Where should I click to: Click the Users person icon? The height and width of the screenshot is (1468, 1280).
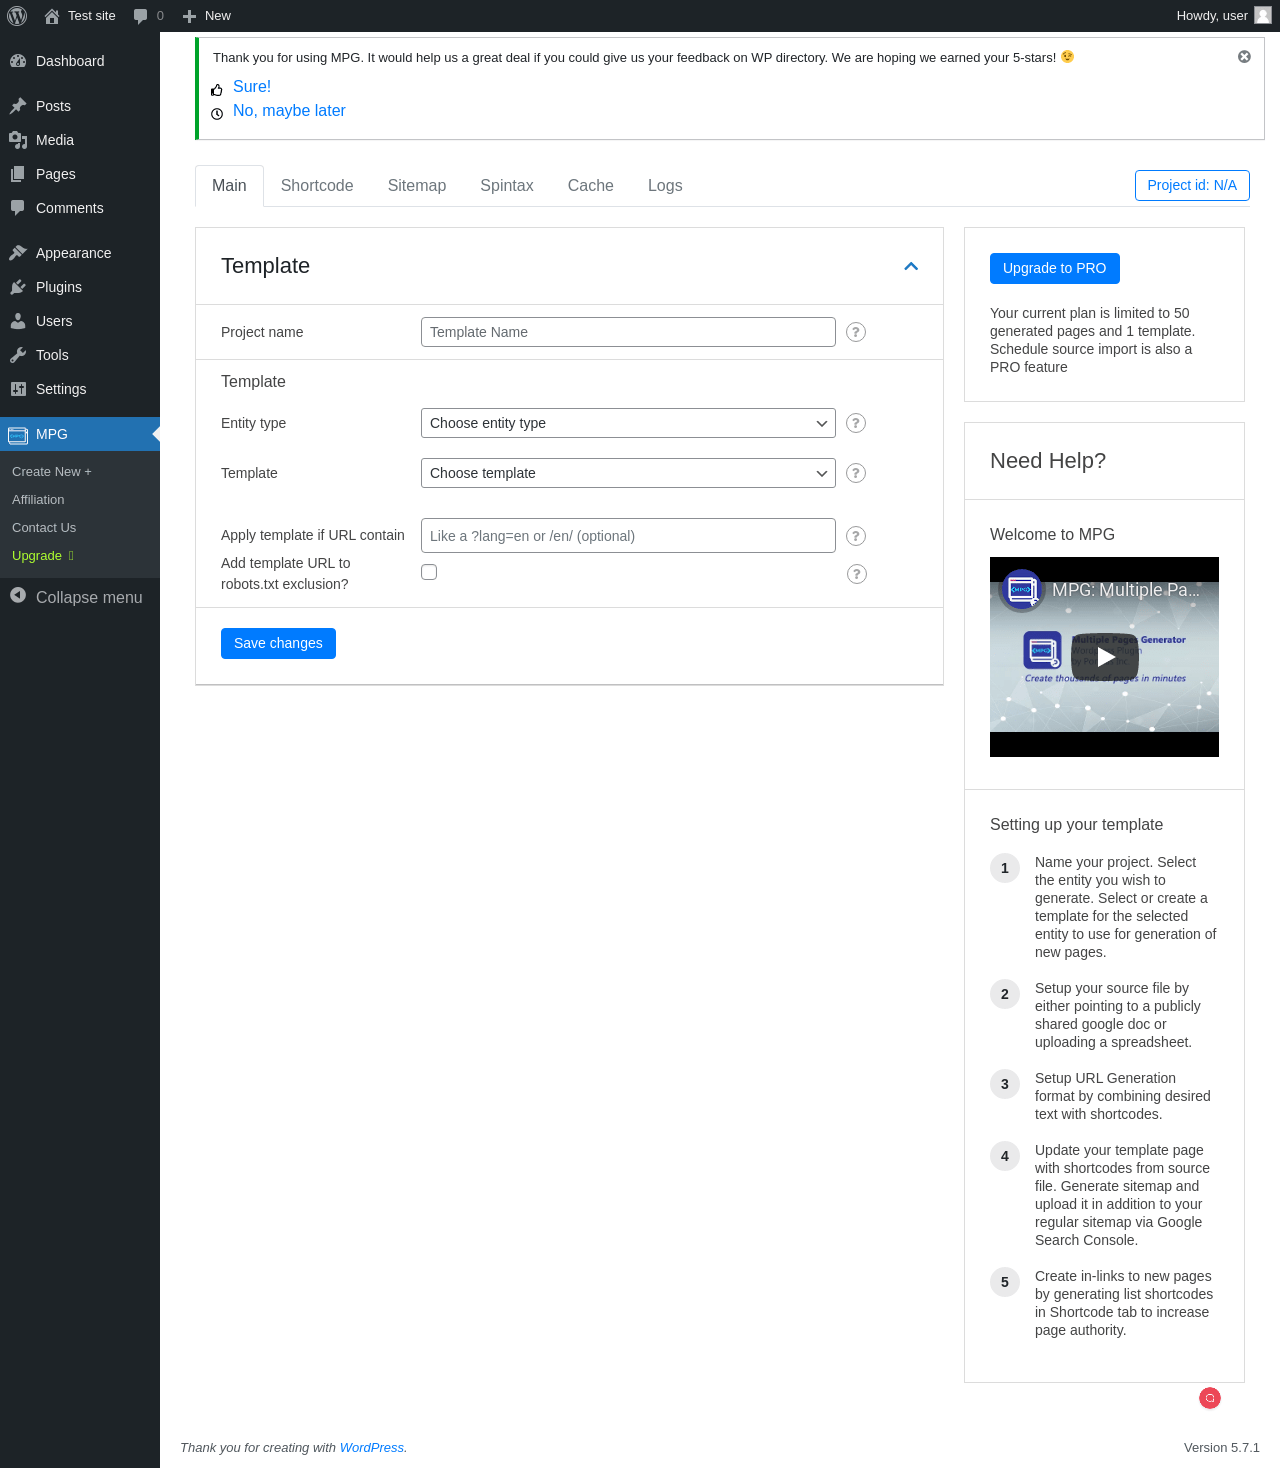(x=18, y=321)
